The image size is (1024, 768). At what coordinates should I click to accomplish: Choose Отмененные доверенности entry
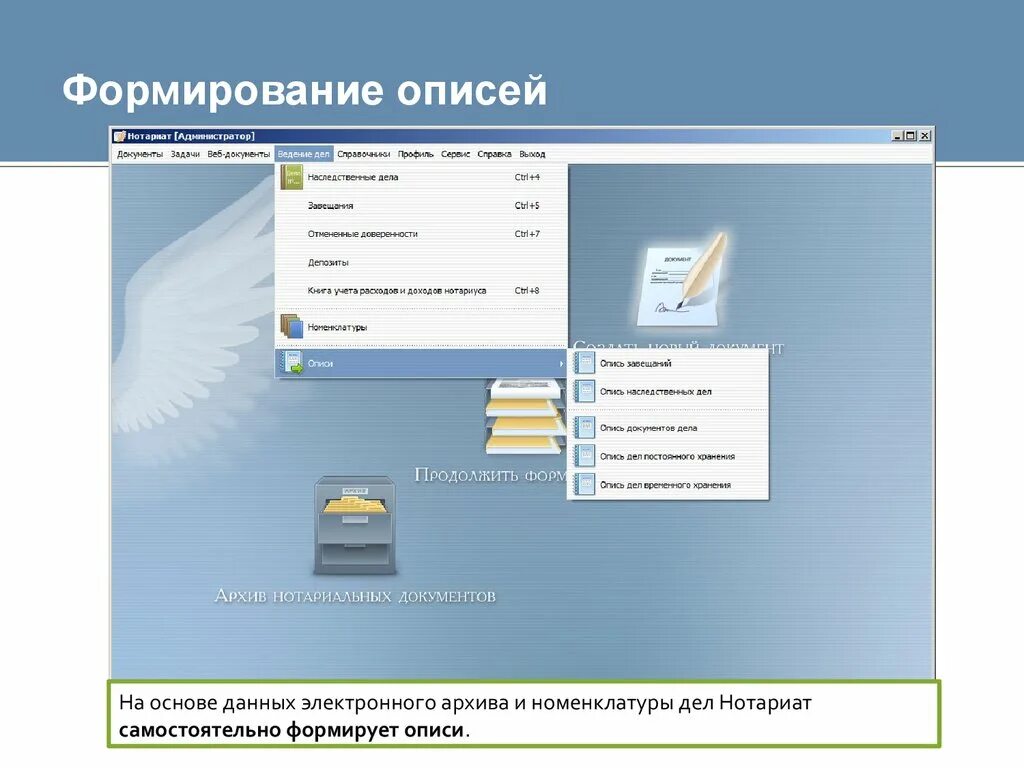point(421,234)
